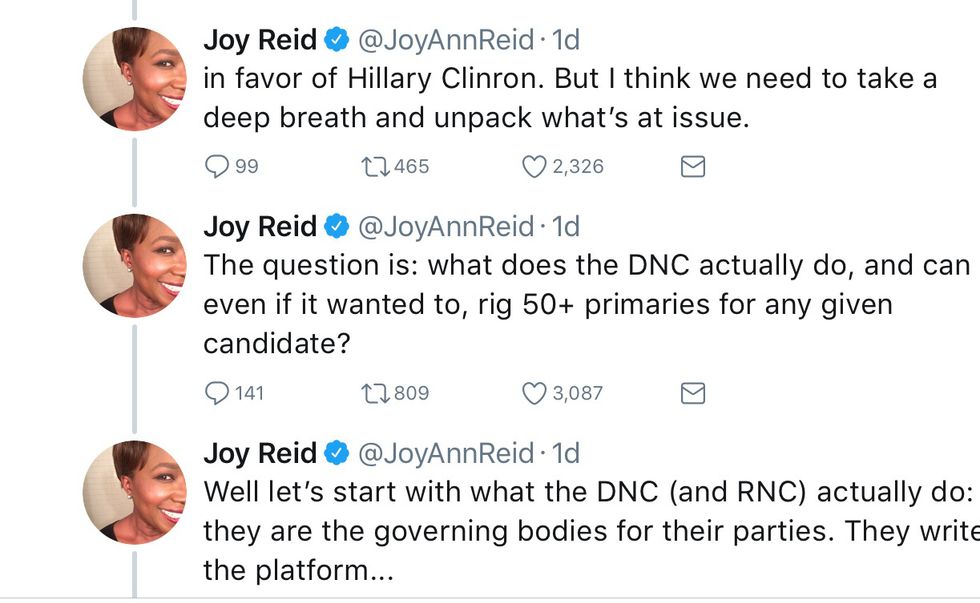Tap verified badge on "The question is" tweet
Viewport: 980px width, 603px height.
338,228
